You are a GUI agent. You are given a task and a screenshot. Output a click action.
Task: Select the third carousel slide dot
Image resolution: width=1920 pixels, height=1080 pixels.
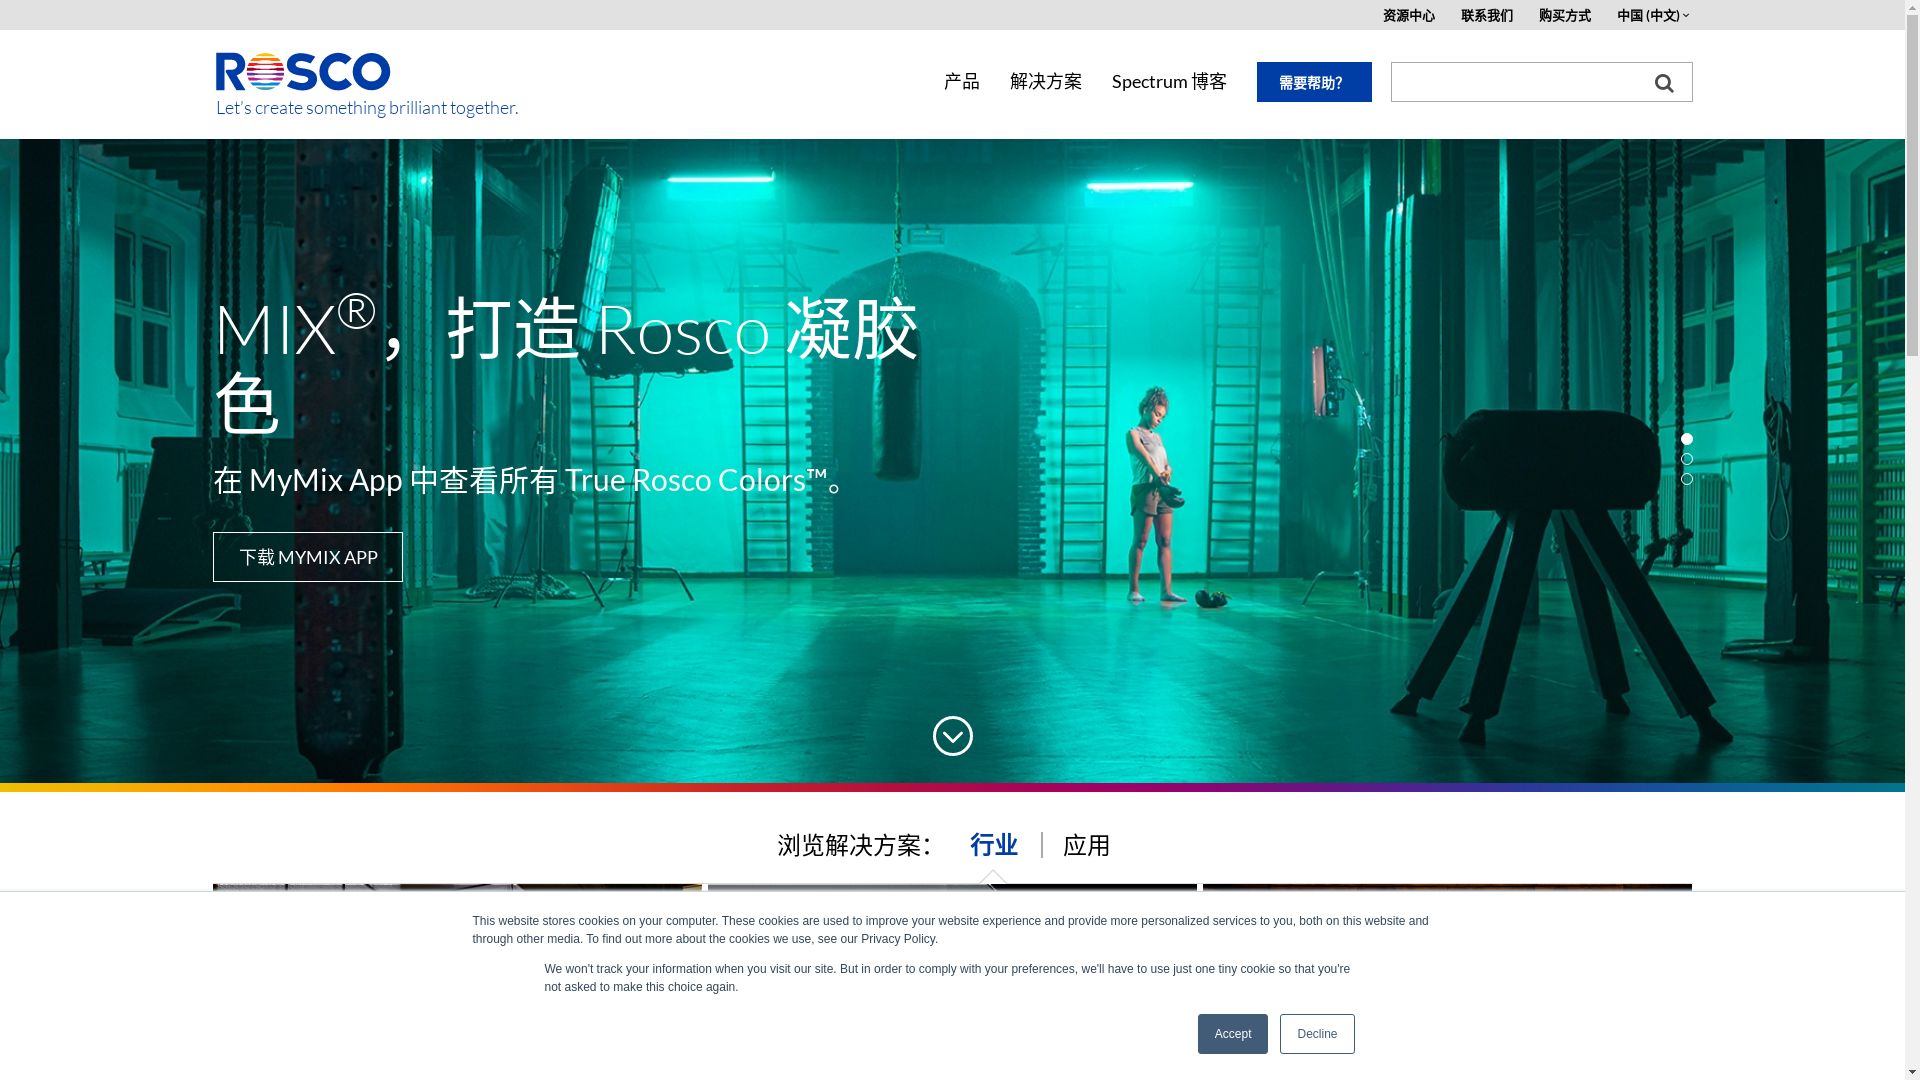click(x=1687, y=479)
